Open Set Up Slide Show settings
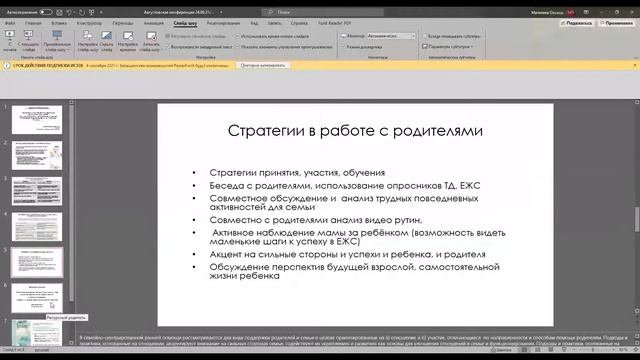The width and height of the screenshot is (640, 360). click(x=87, y=41)
